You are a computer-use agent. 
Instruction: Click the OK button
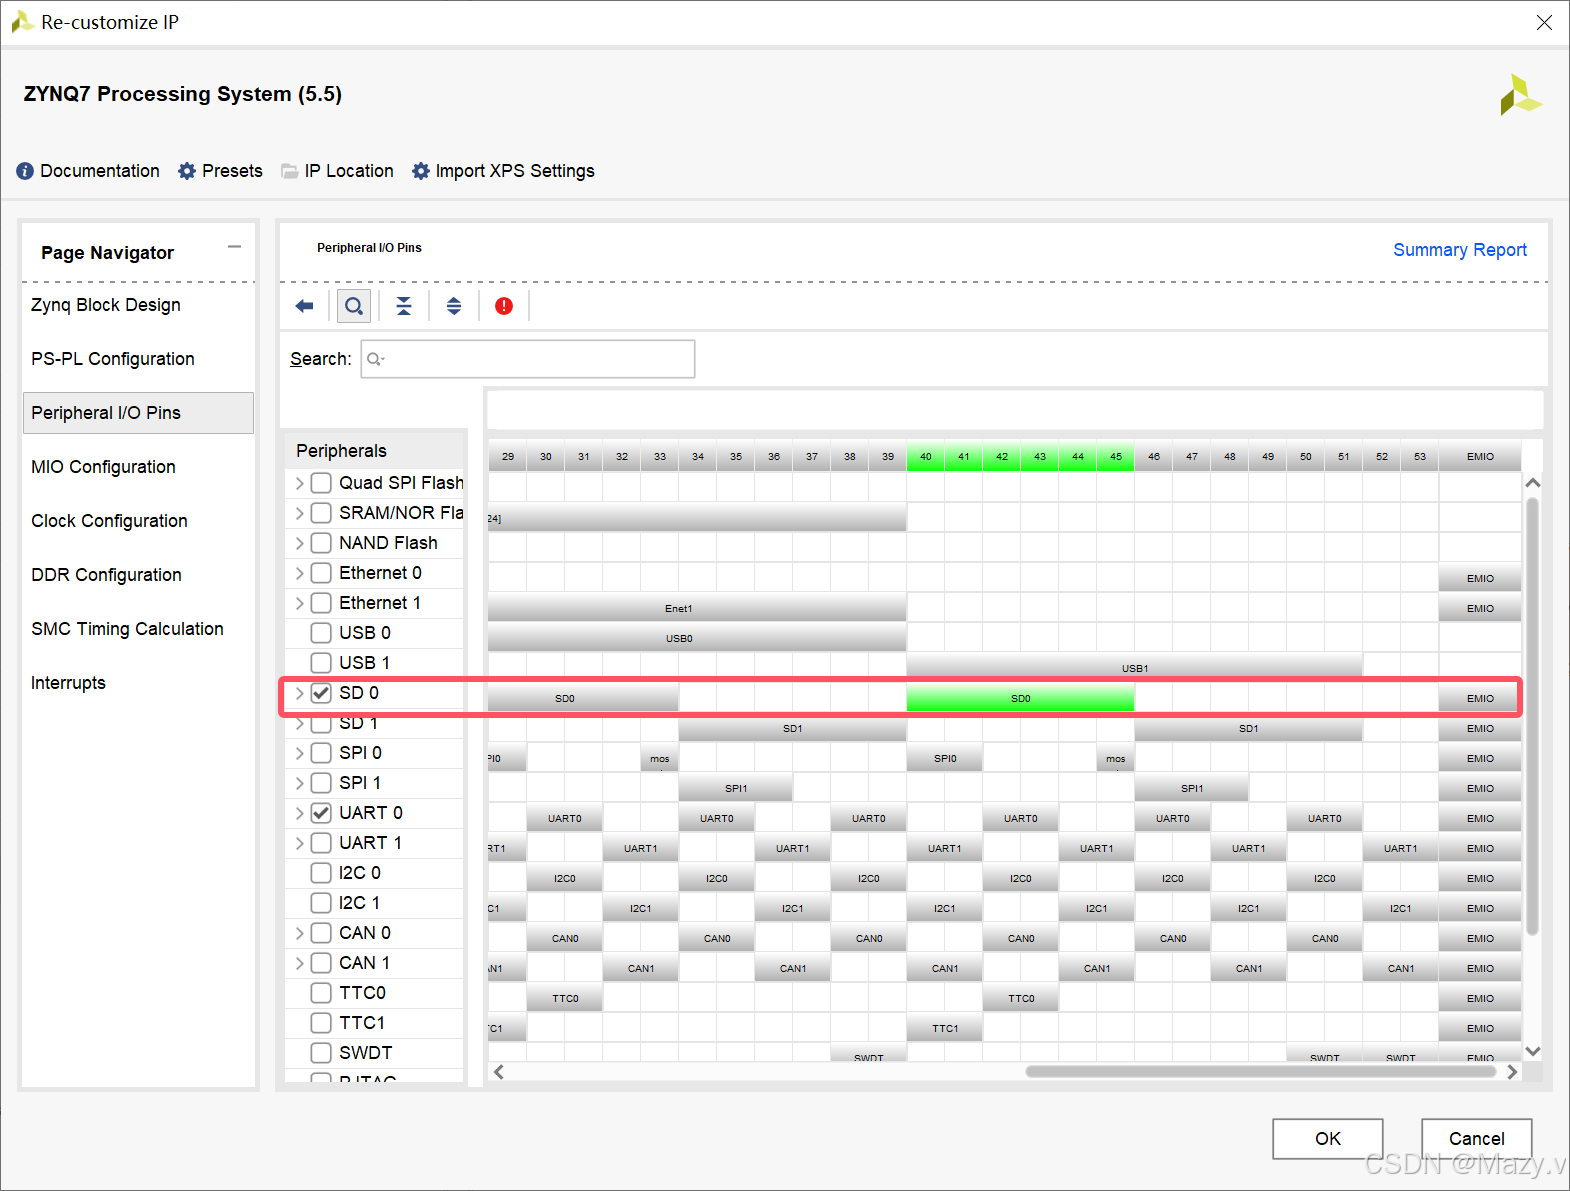tap(1328, 1138)
